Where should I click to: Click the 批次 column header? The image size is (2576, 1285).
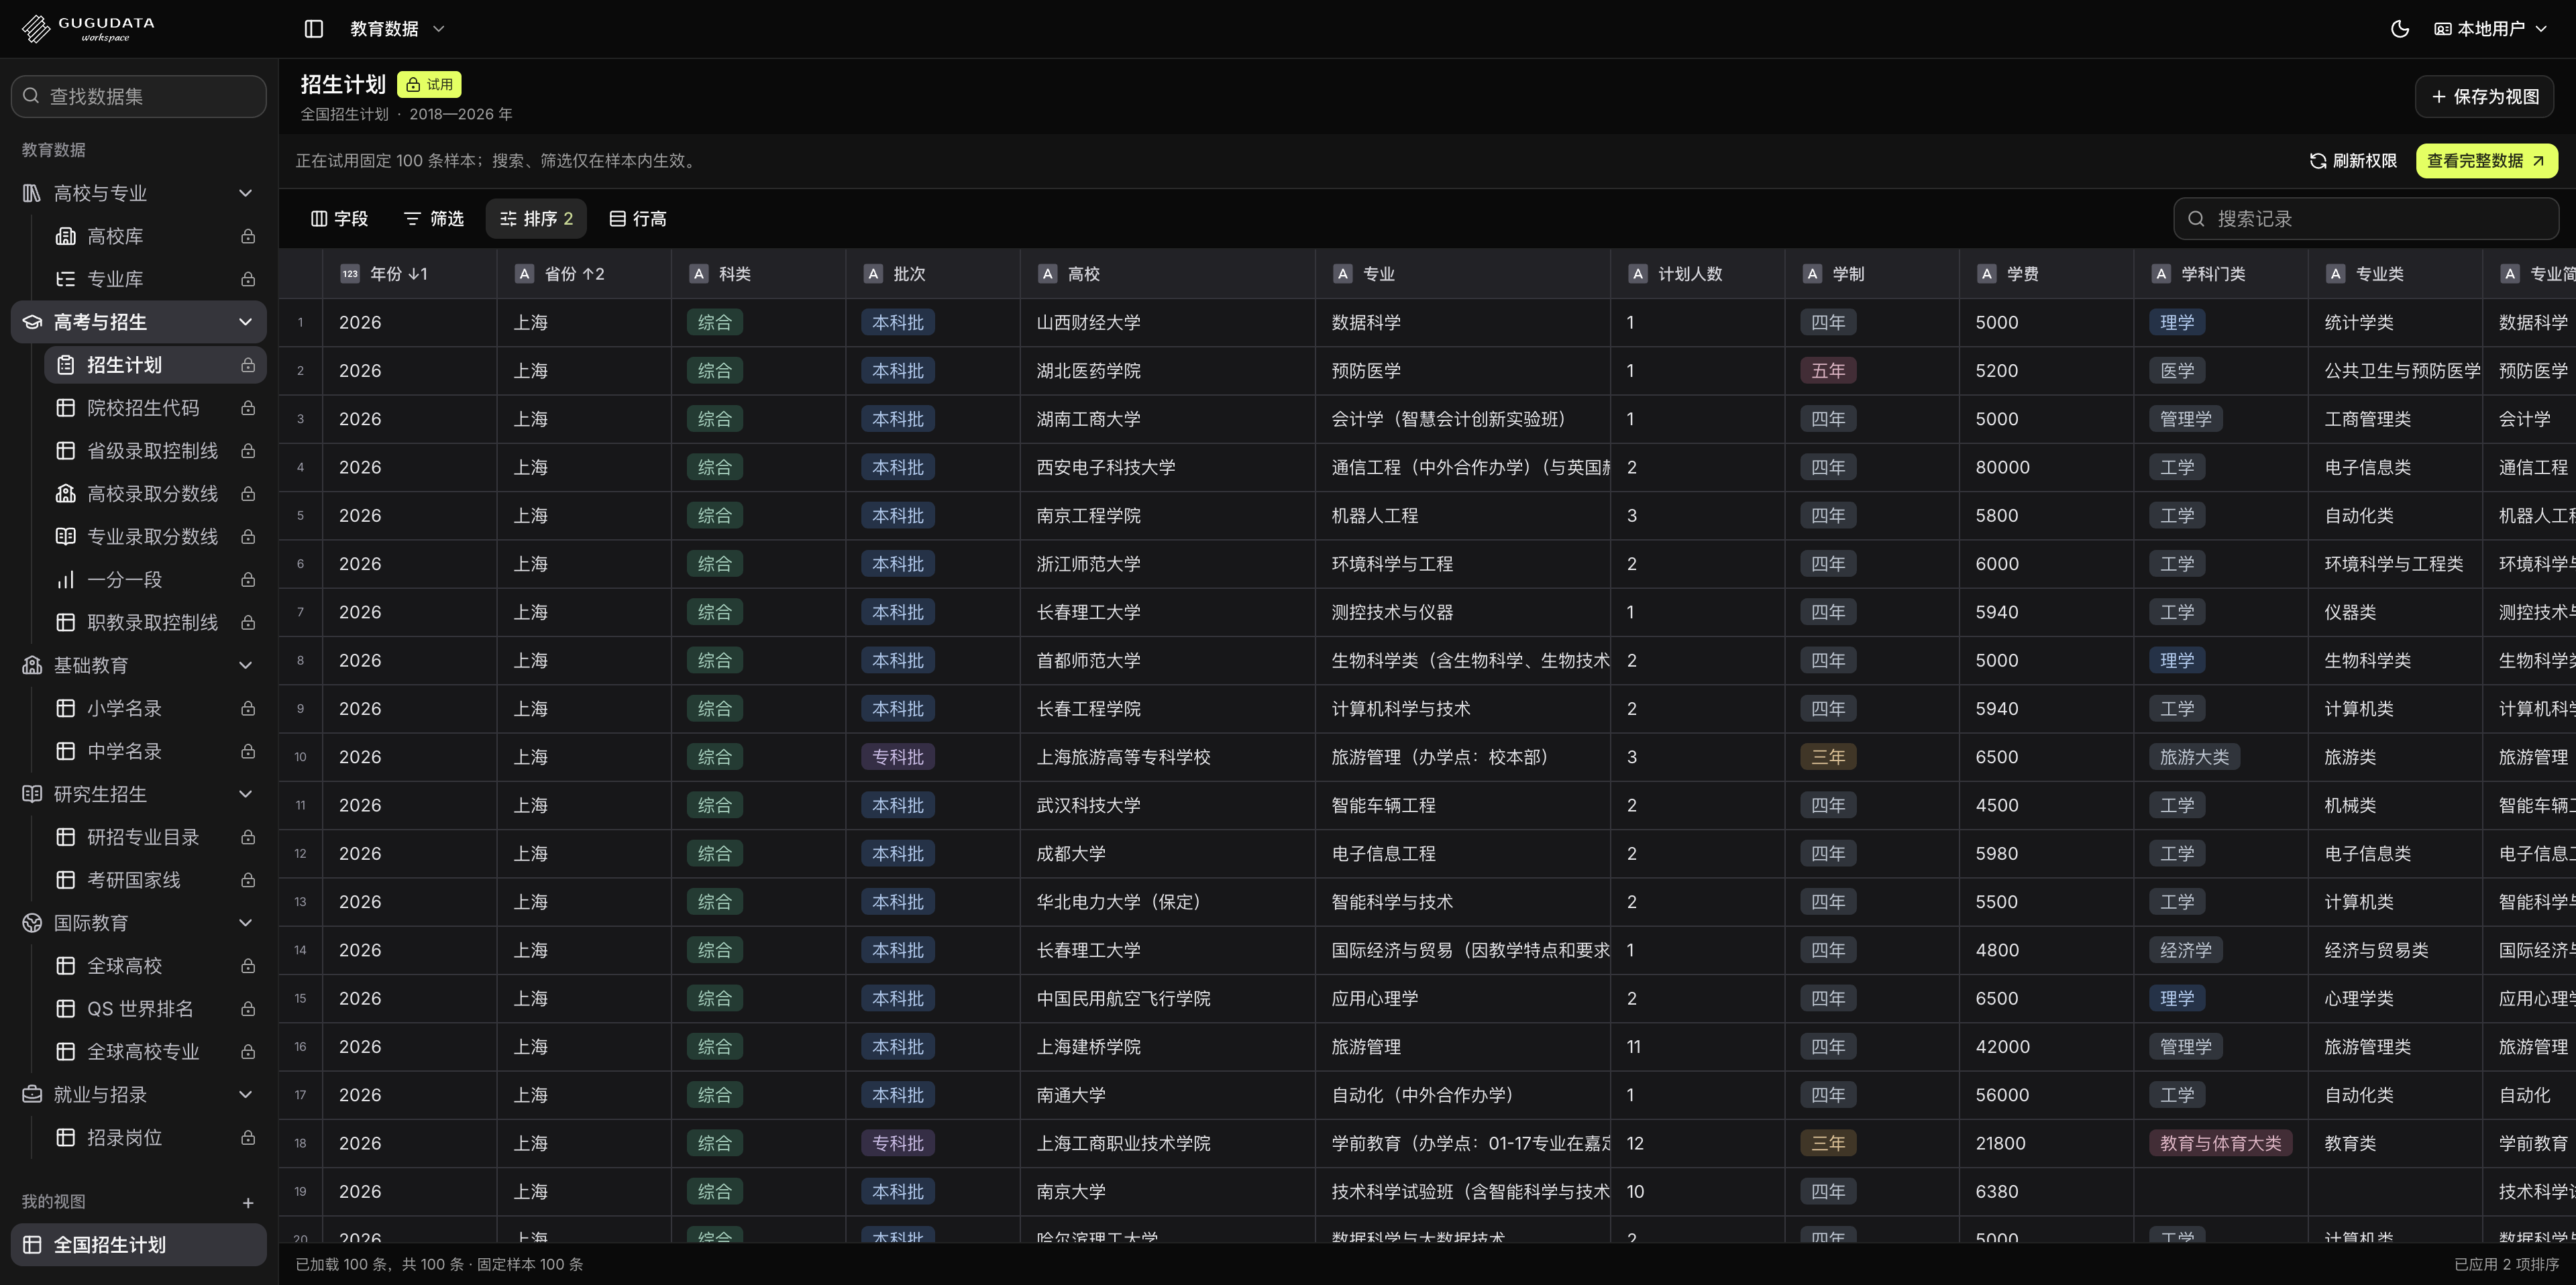(933, 274)
